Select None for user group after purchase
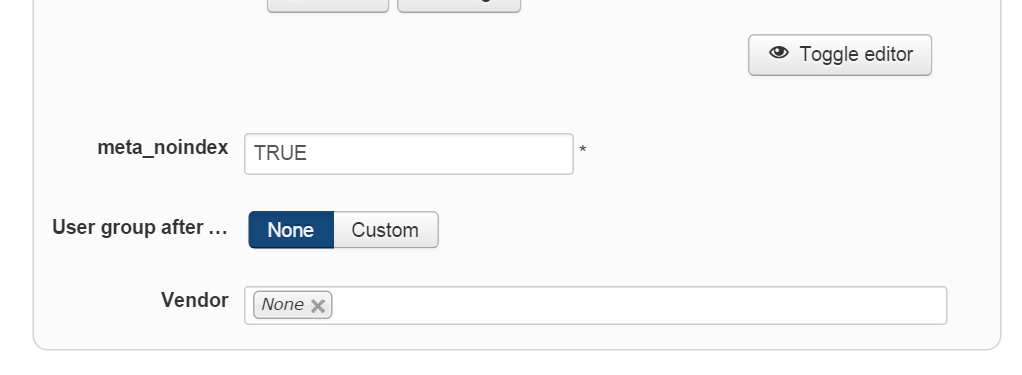The image size is (1022, 375). tap(291, 230)
